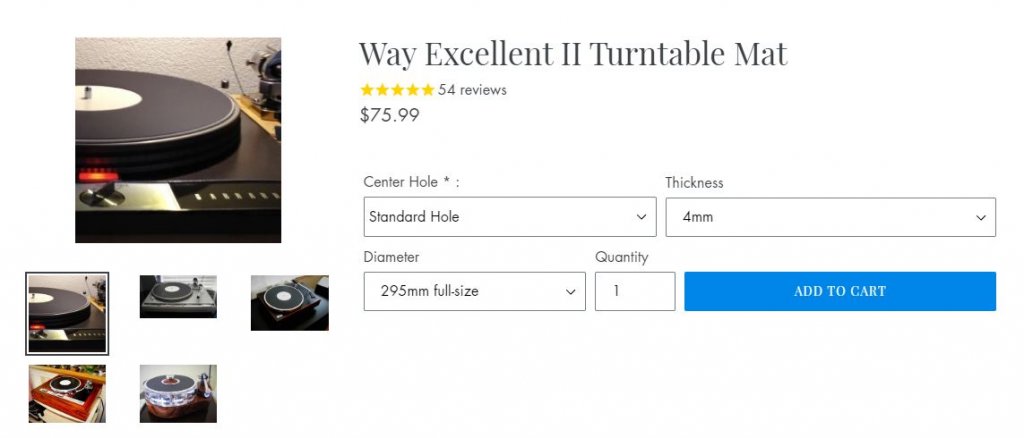Click the Quantity field label
This screenshot has width=1024, height=438.
click(x=621, y=257)
